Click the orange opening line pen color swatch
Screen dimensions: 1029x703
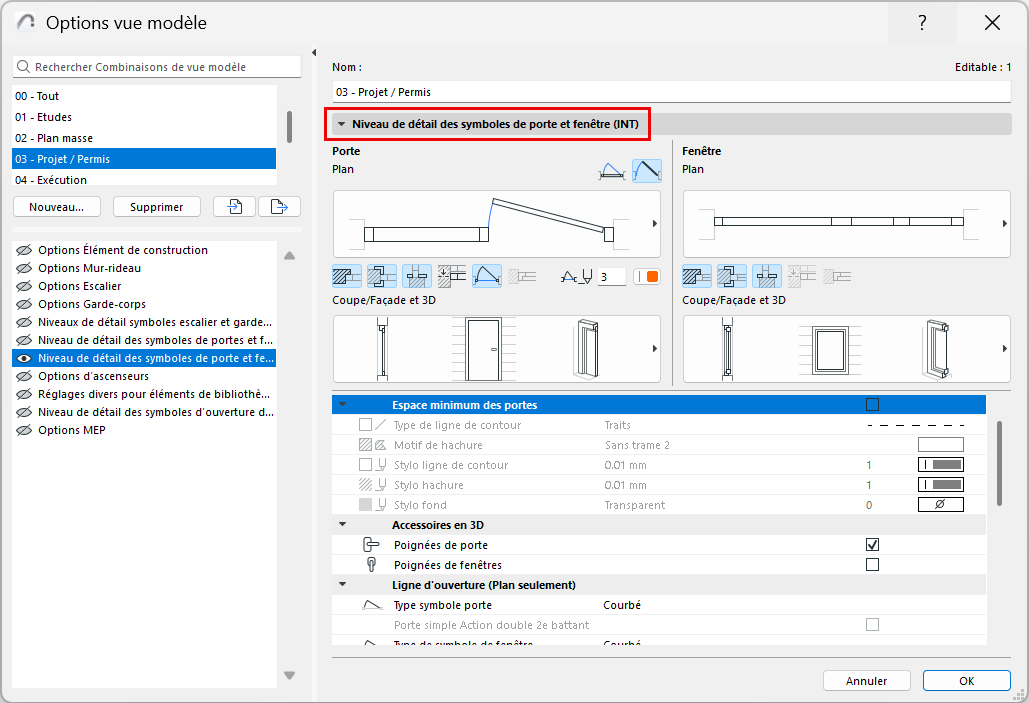647,276
